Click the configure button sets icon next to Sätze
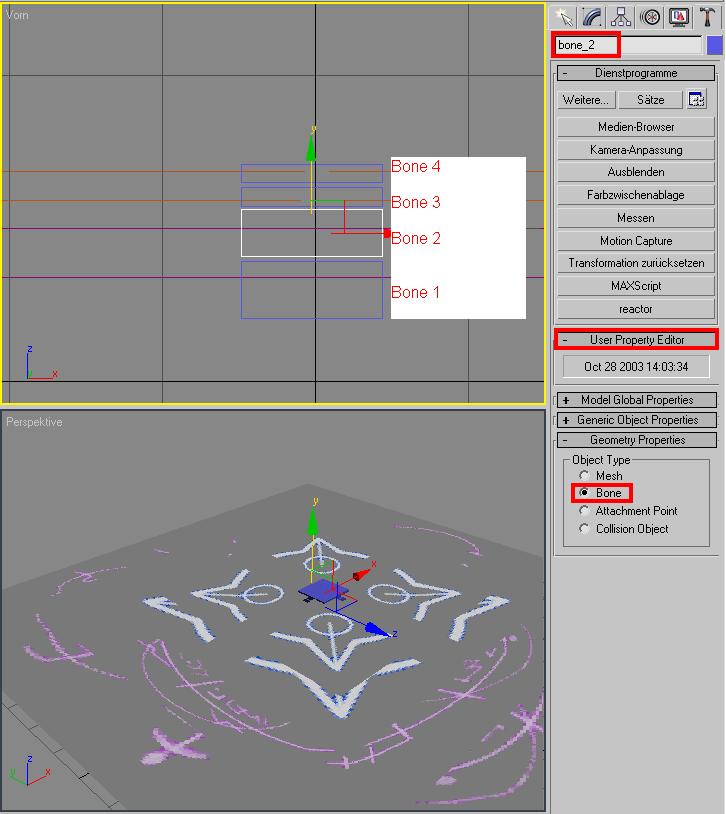 696,99
